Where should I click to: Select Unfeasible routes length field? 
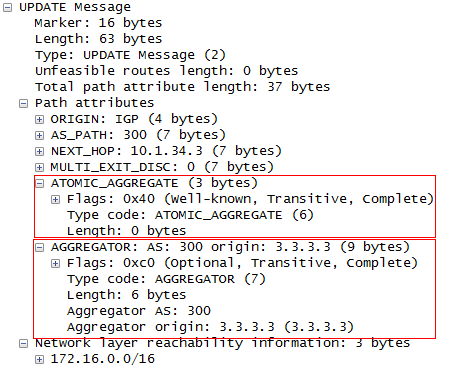click(167, 71)
